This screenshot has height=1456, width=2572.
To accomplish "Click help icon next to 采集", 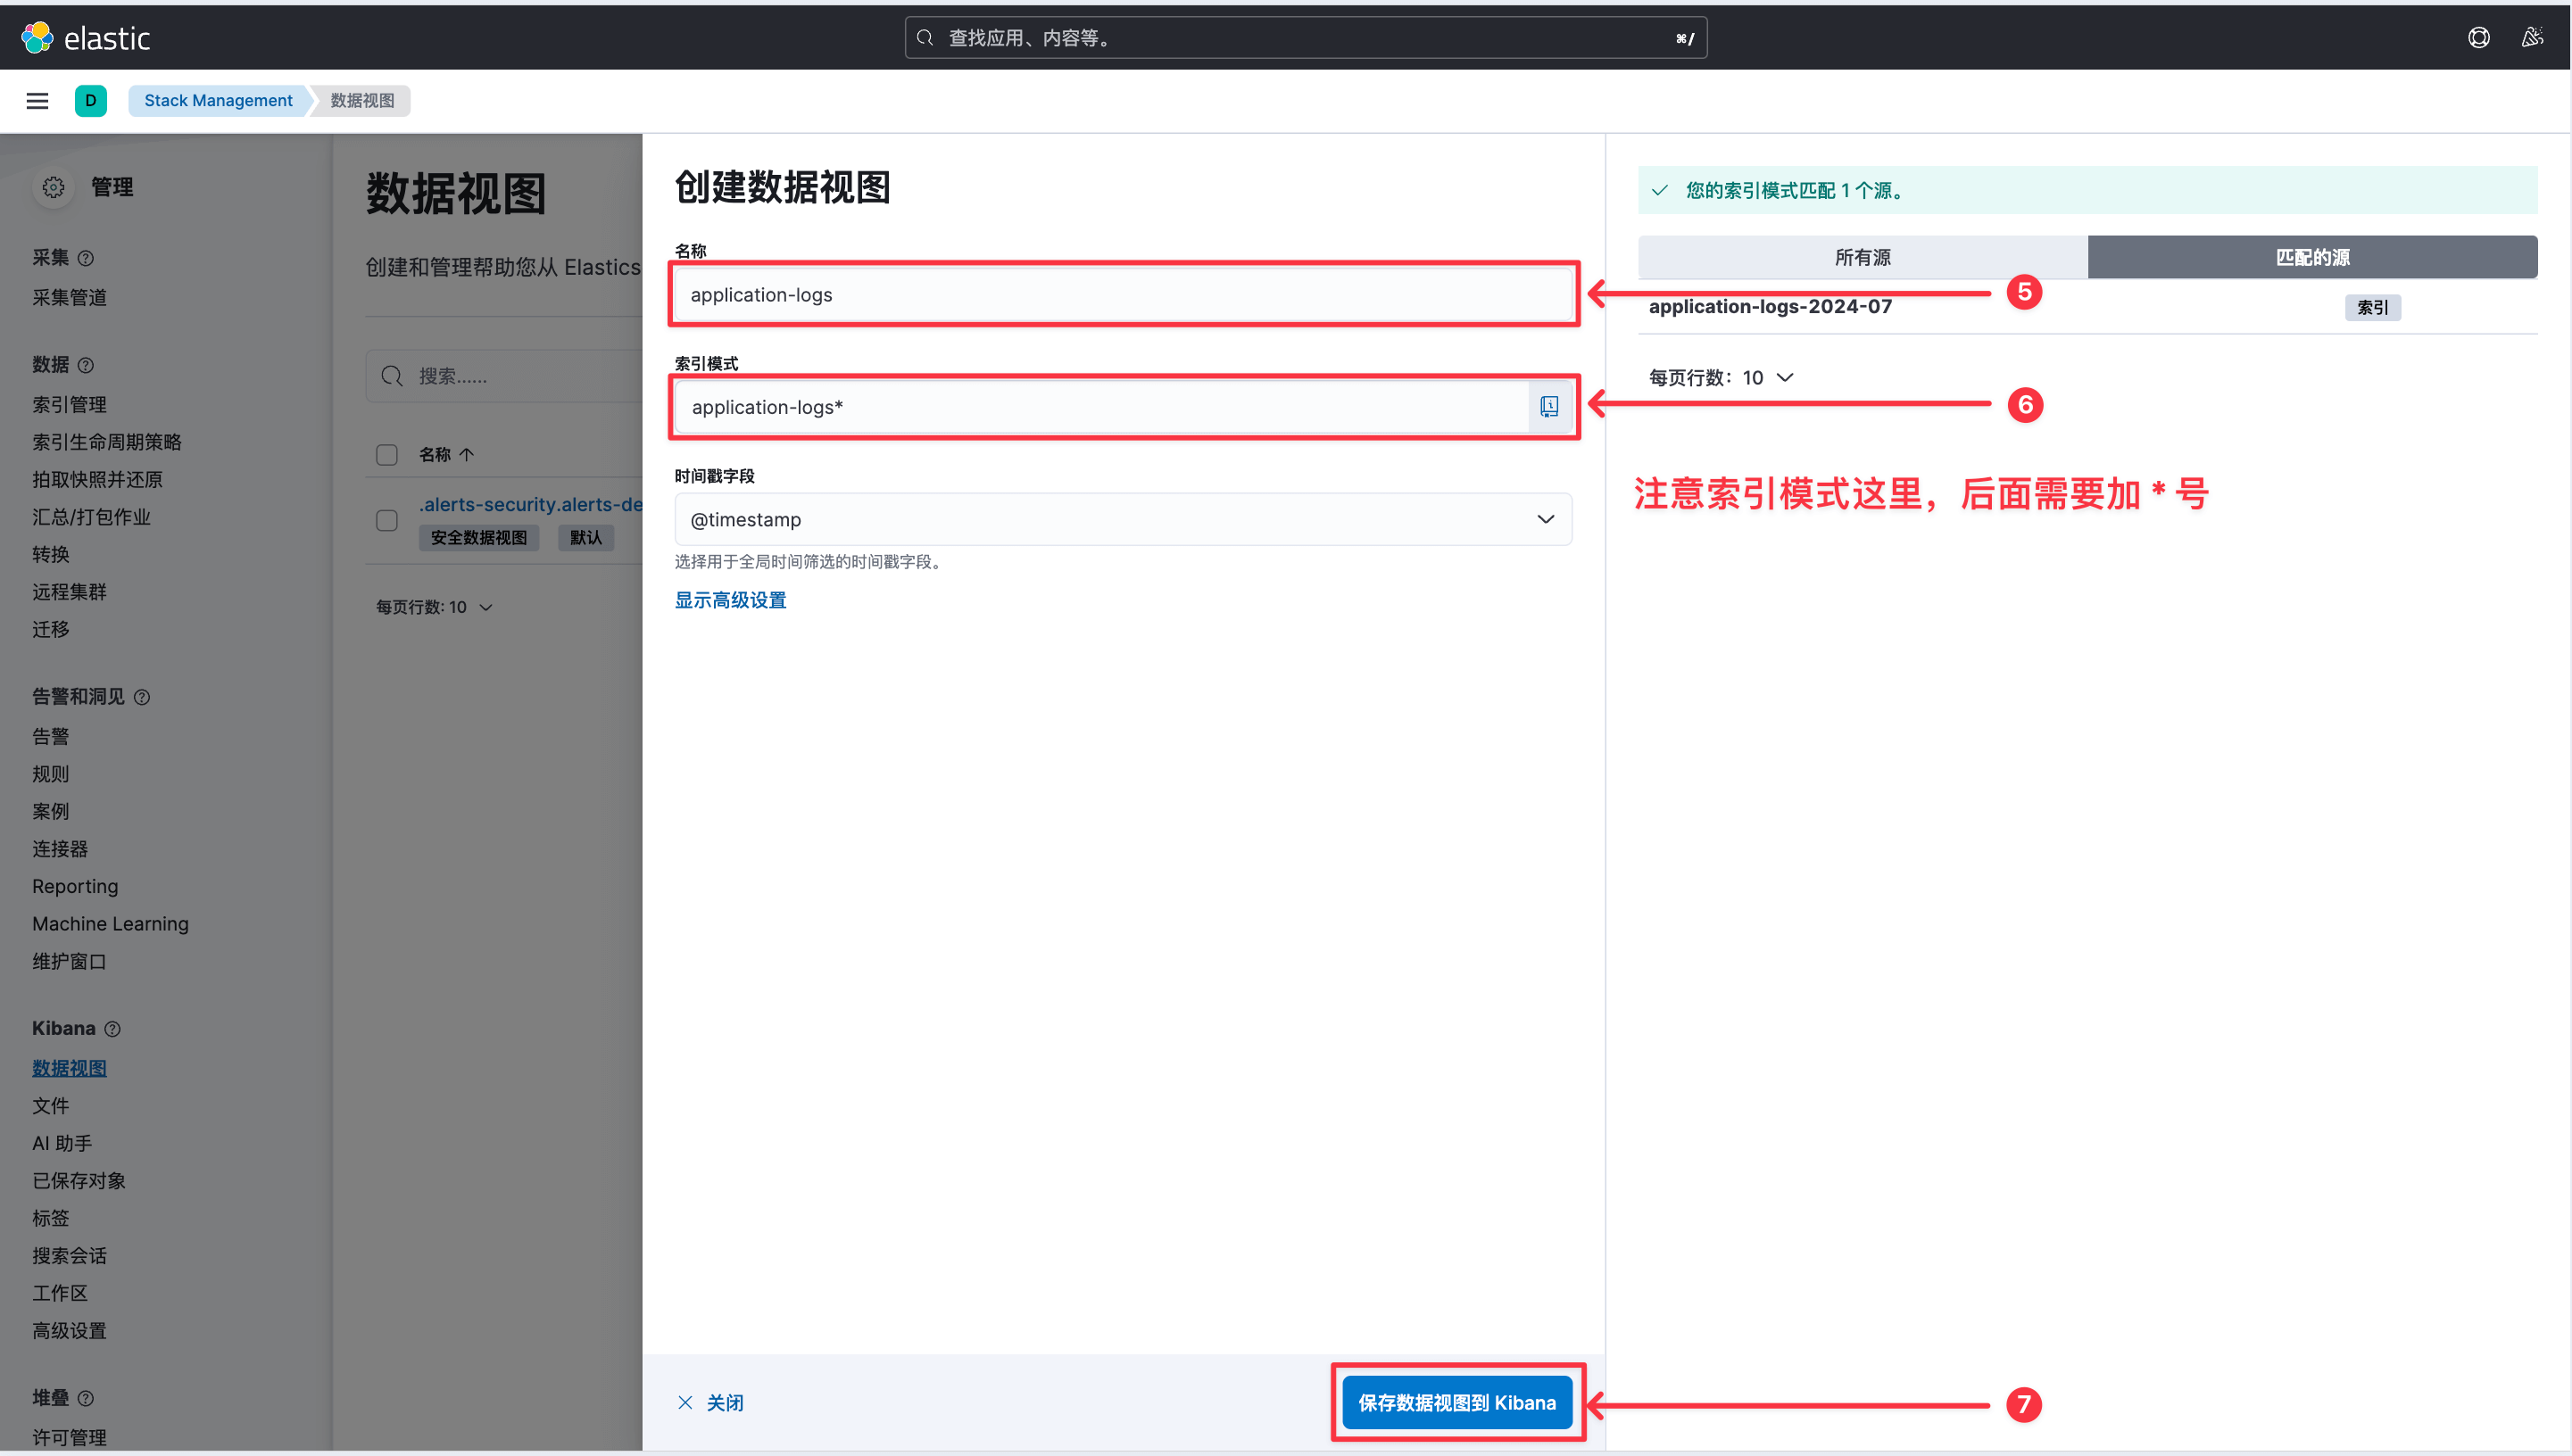I will coord(86,258).
